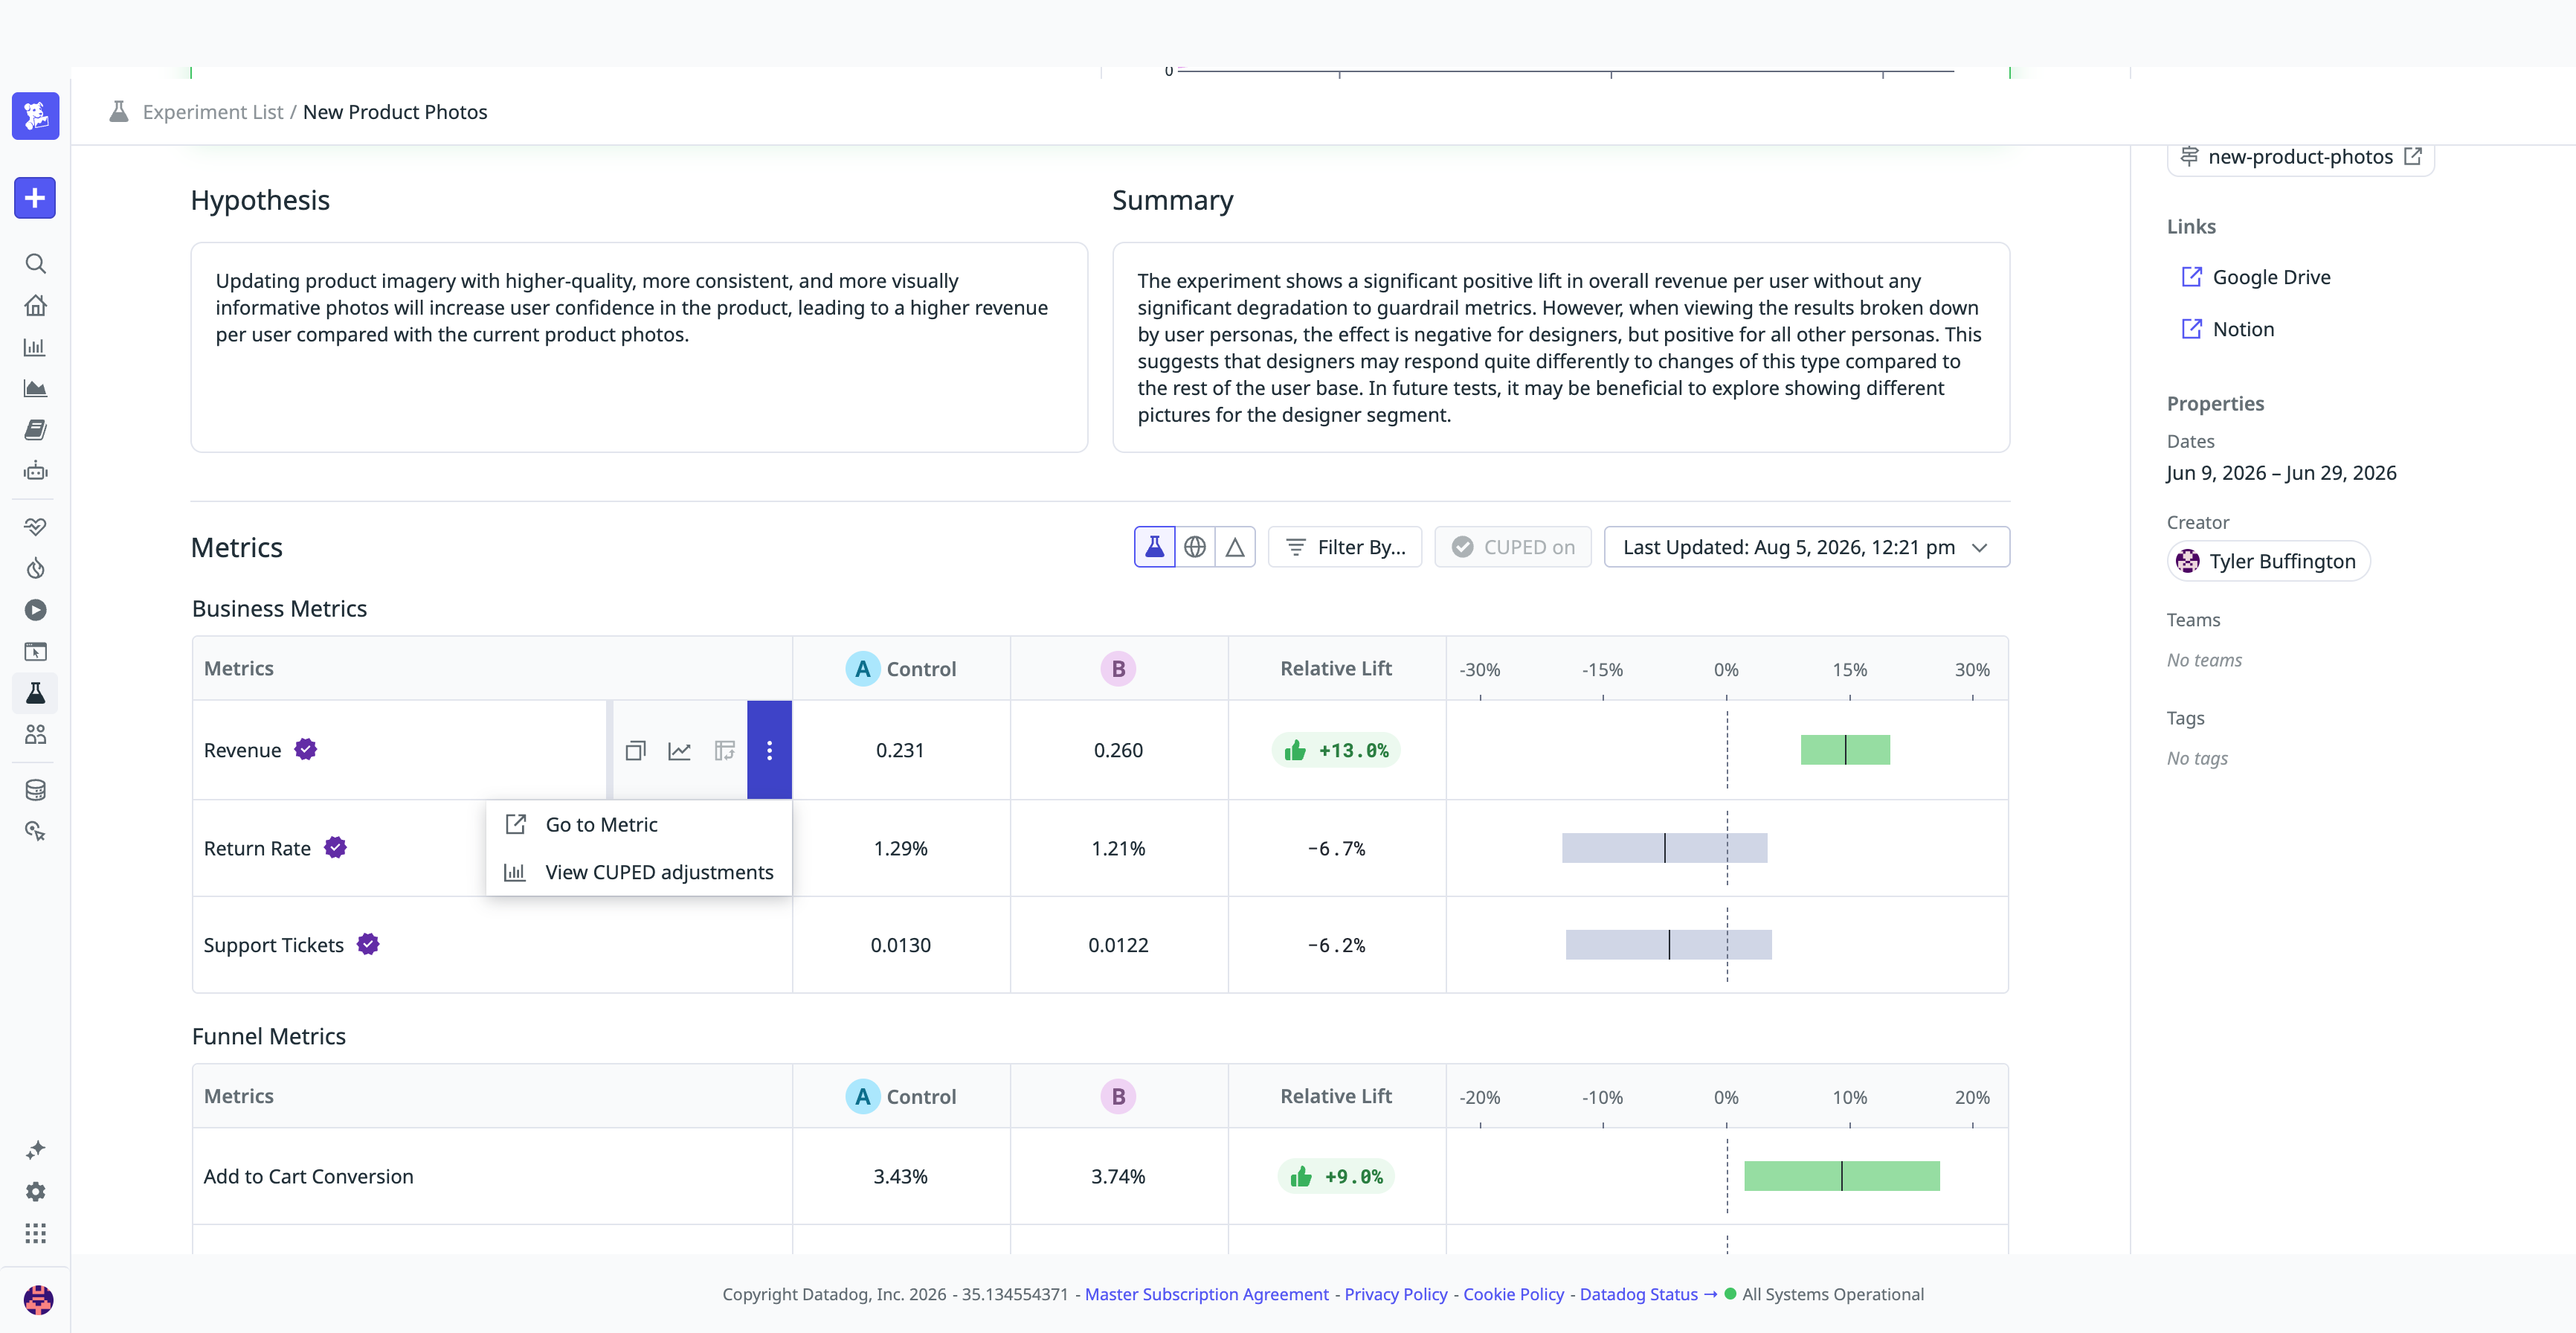Toggle the CUPED on button

click(x=1513, y=547)
